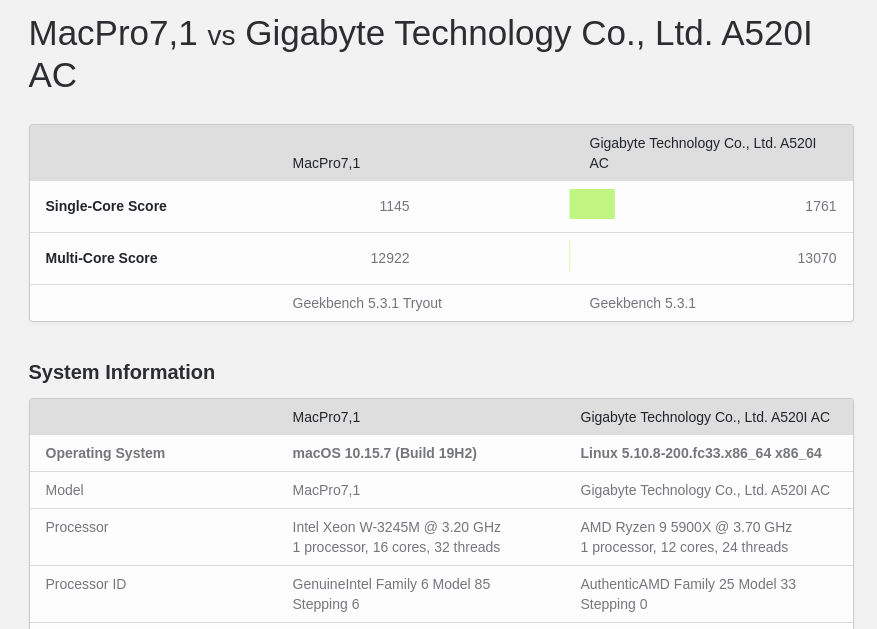The image size is (877, 629).
Task: Click MacPro7,1 value in the Model row
Action: pos(326,490)
